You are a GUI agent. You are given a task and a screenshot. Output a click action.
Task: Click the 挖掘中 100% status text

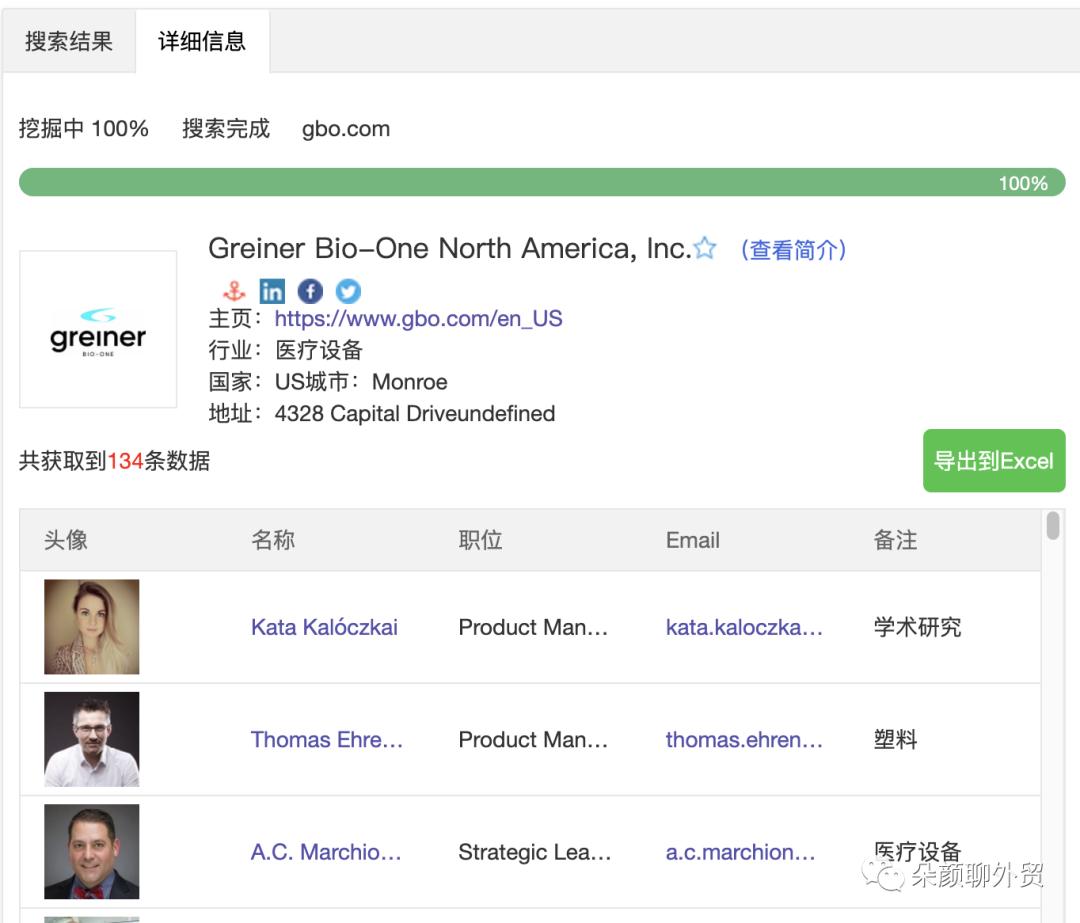(83, 128)
